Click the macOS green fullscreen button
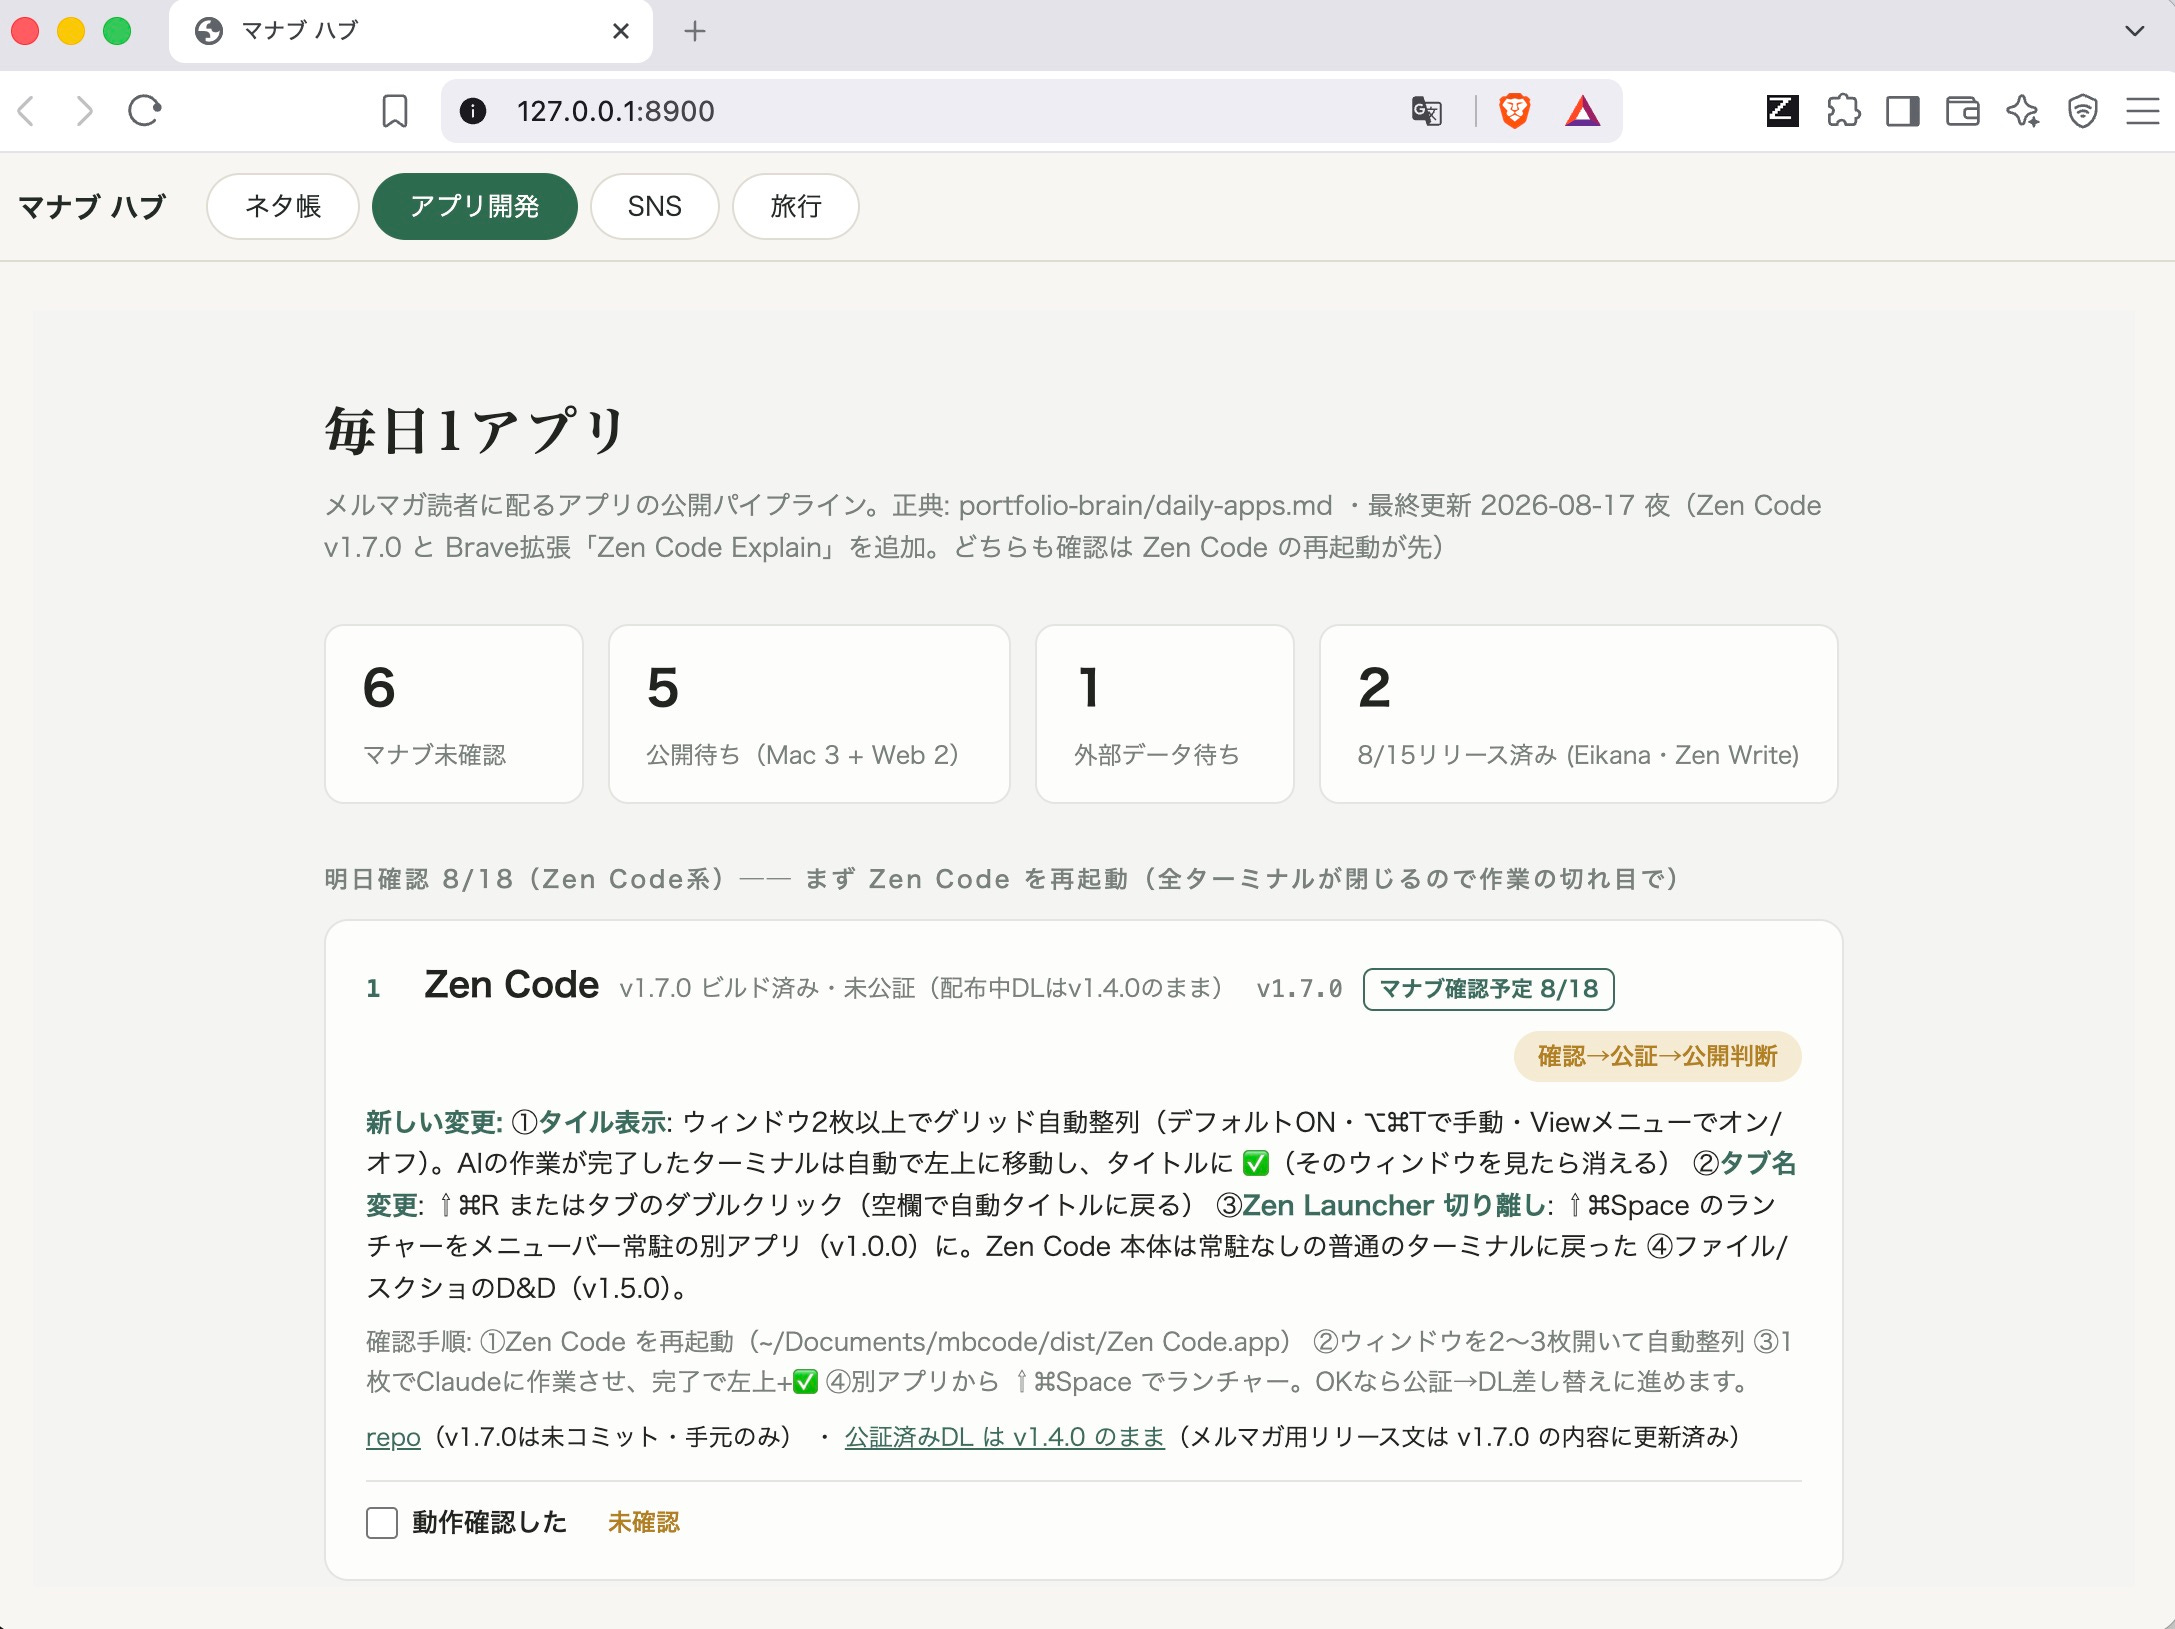Viewport: 2175px width, 1629px height. [117, 31]
